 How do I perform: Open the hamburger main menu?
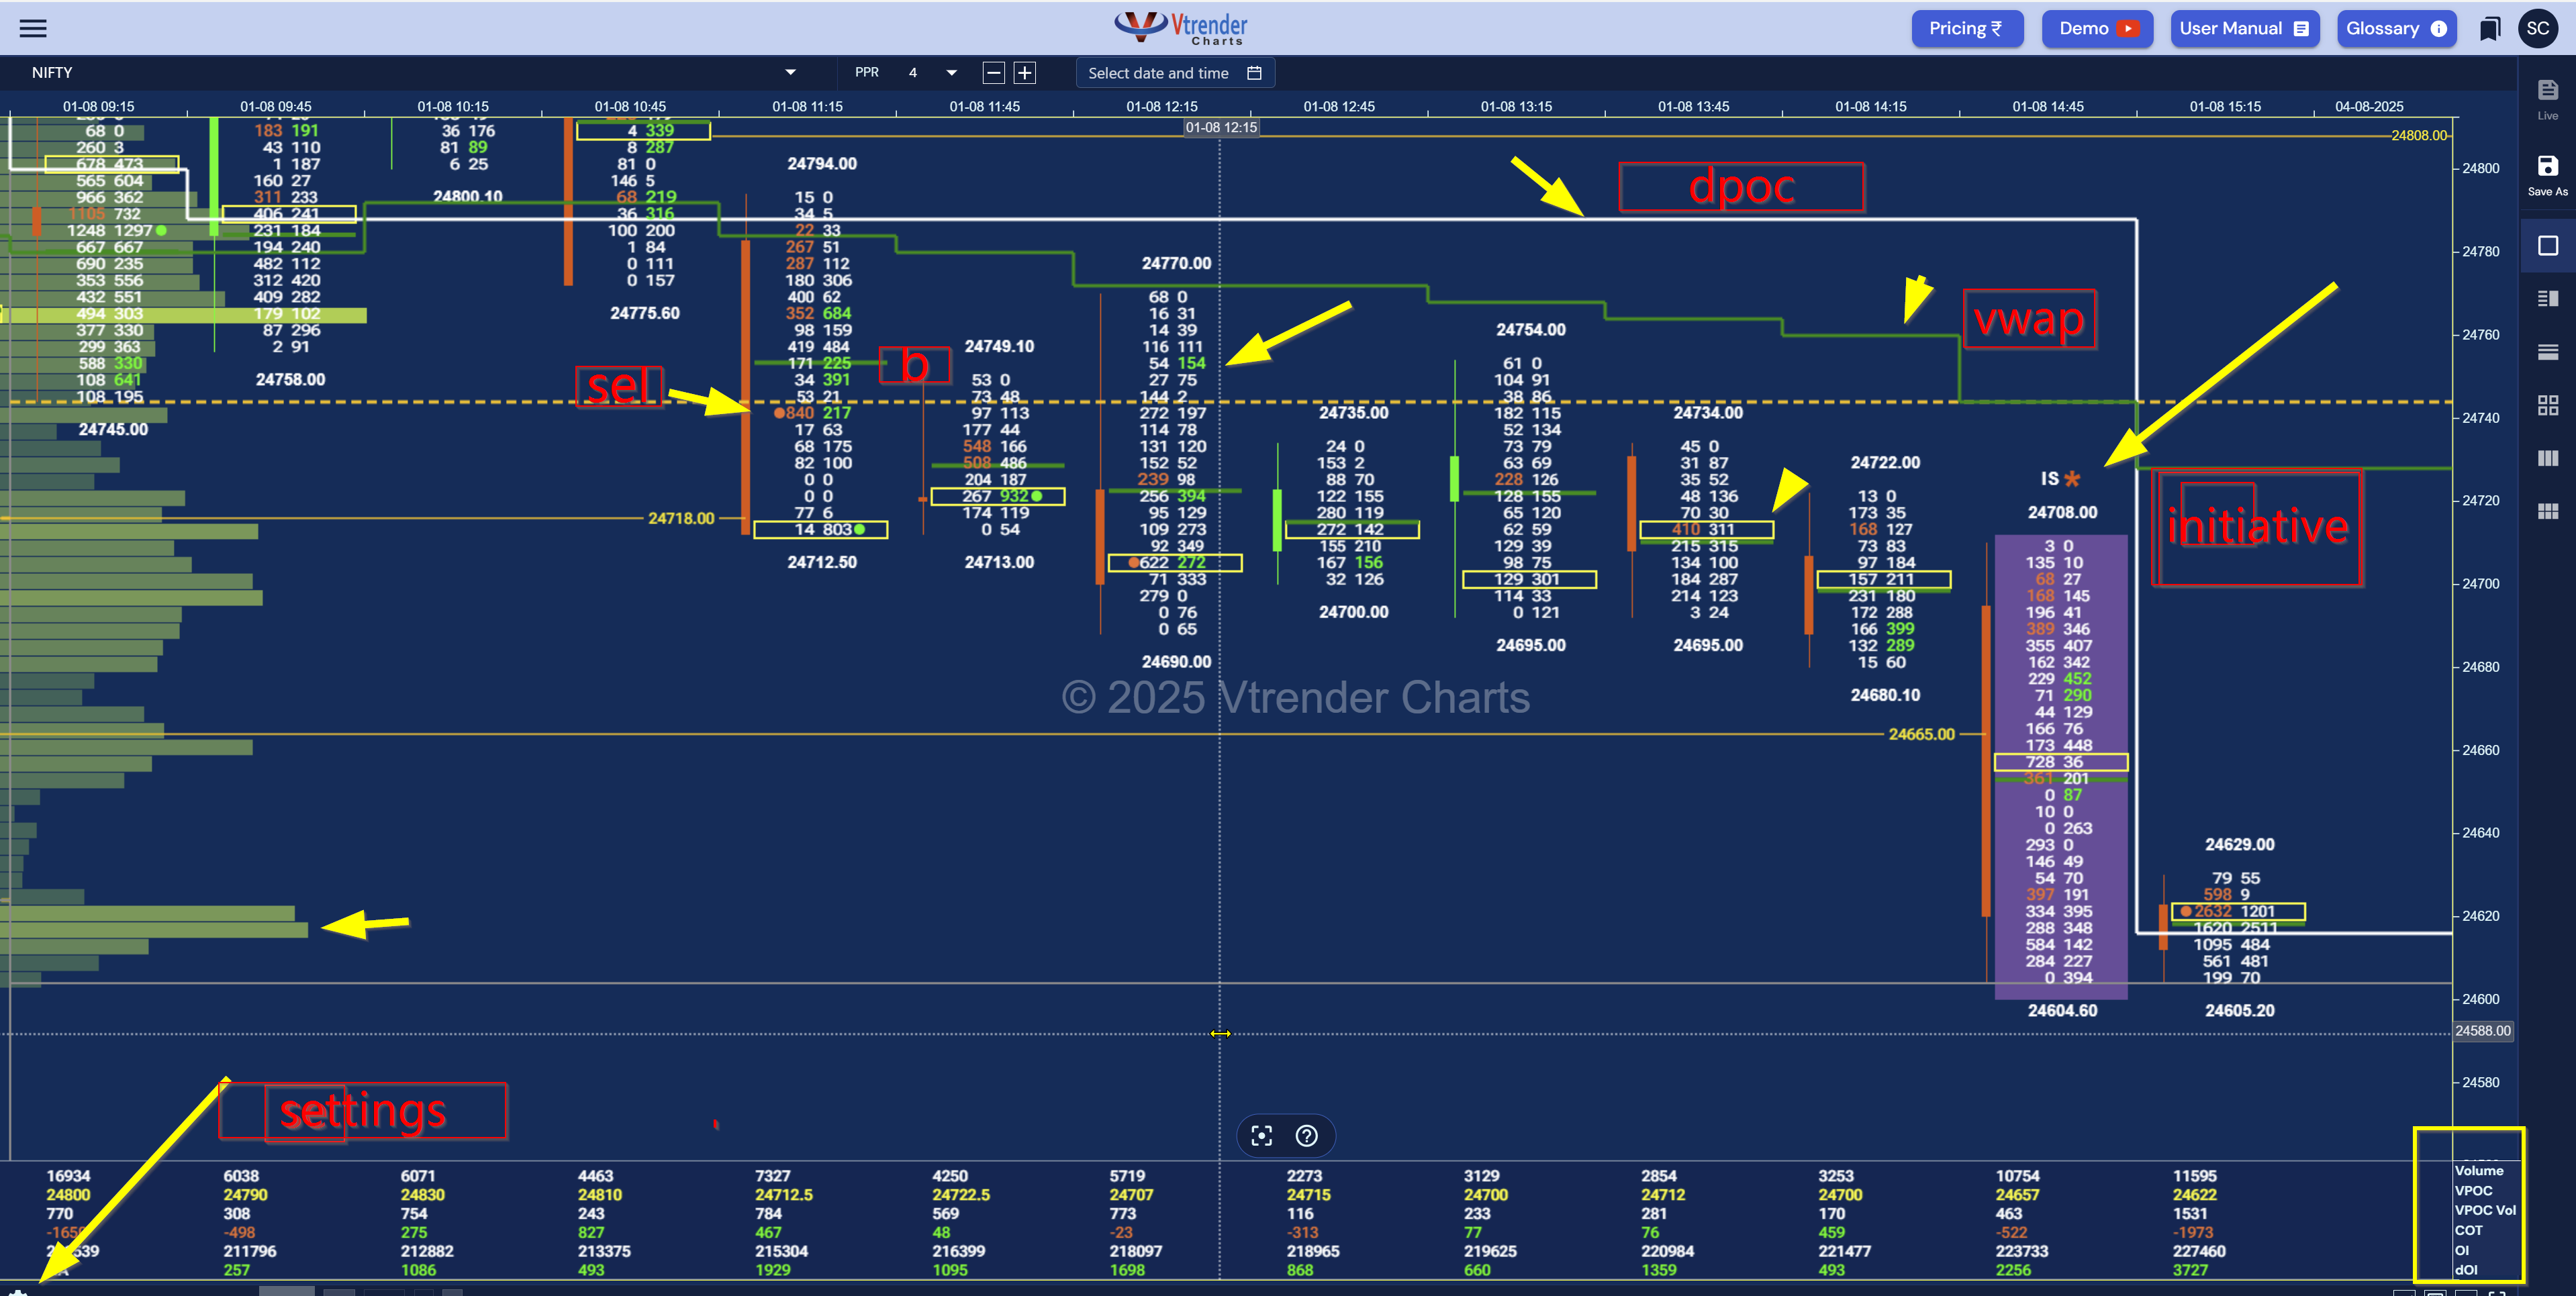pos(33,28)
